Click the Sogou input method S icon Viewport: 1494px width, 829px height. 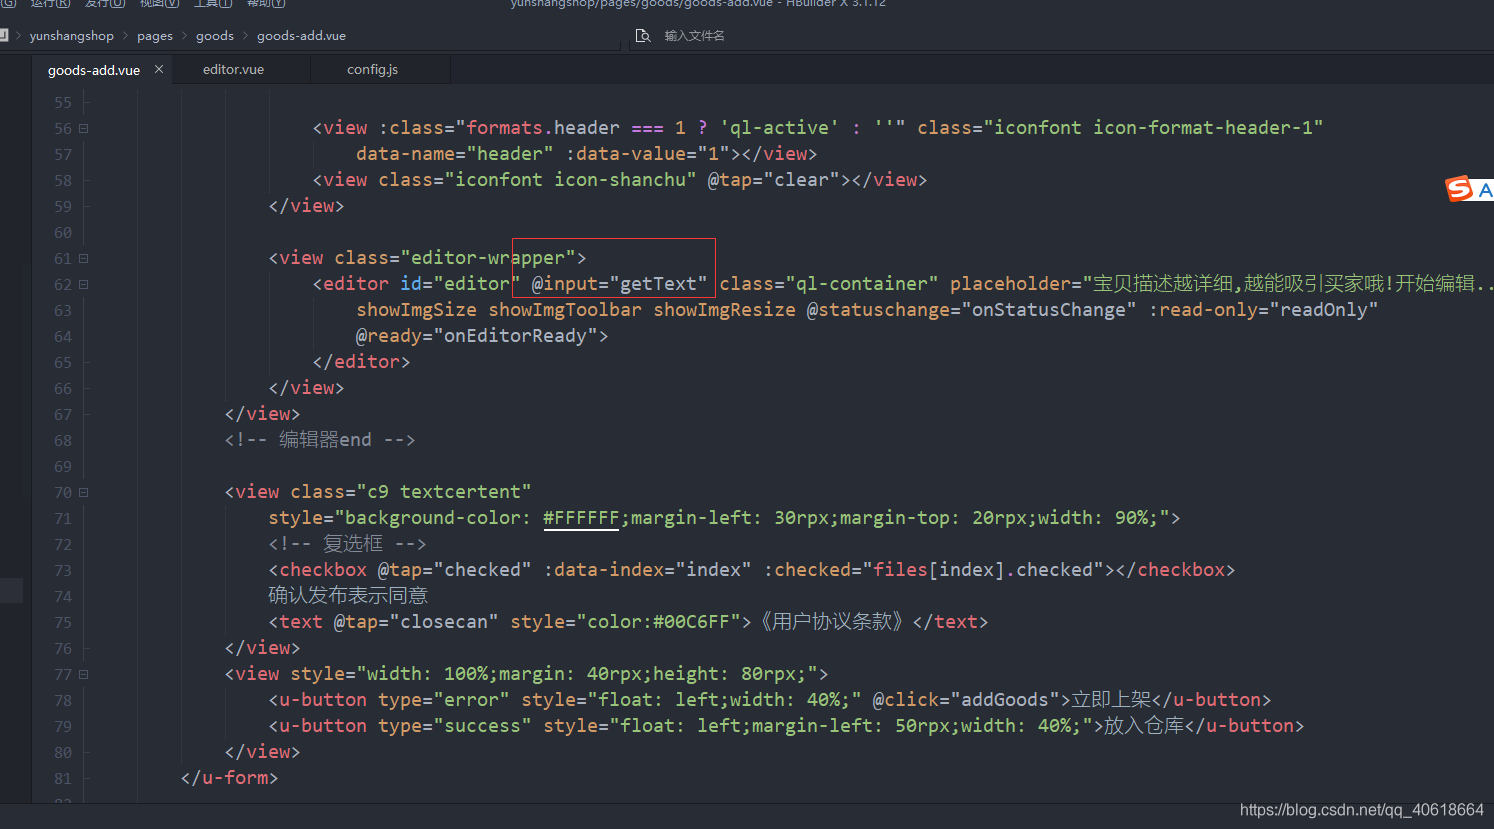point(1459,189)
